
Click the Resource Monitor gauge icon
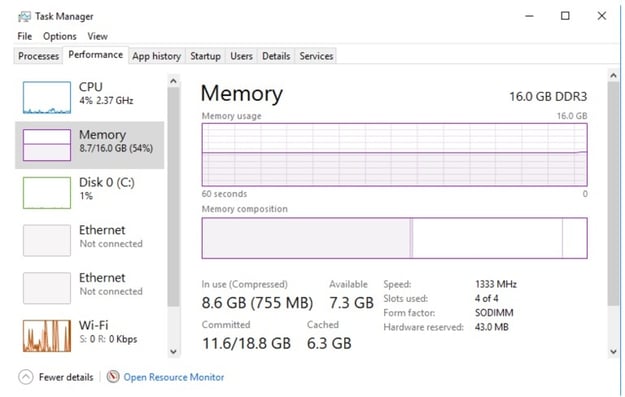[113, 377]
